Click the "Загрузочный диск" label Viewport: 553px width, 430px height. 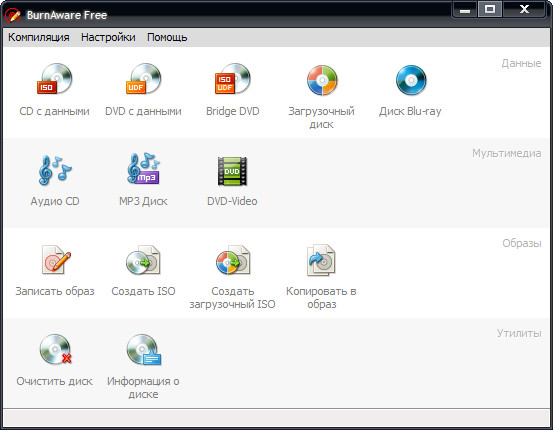pos(321,117)
